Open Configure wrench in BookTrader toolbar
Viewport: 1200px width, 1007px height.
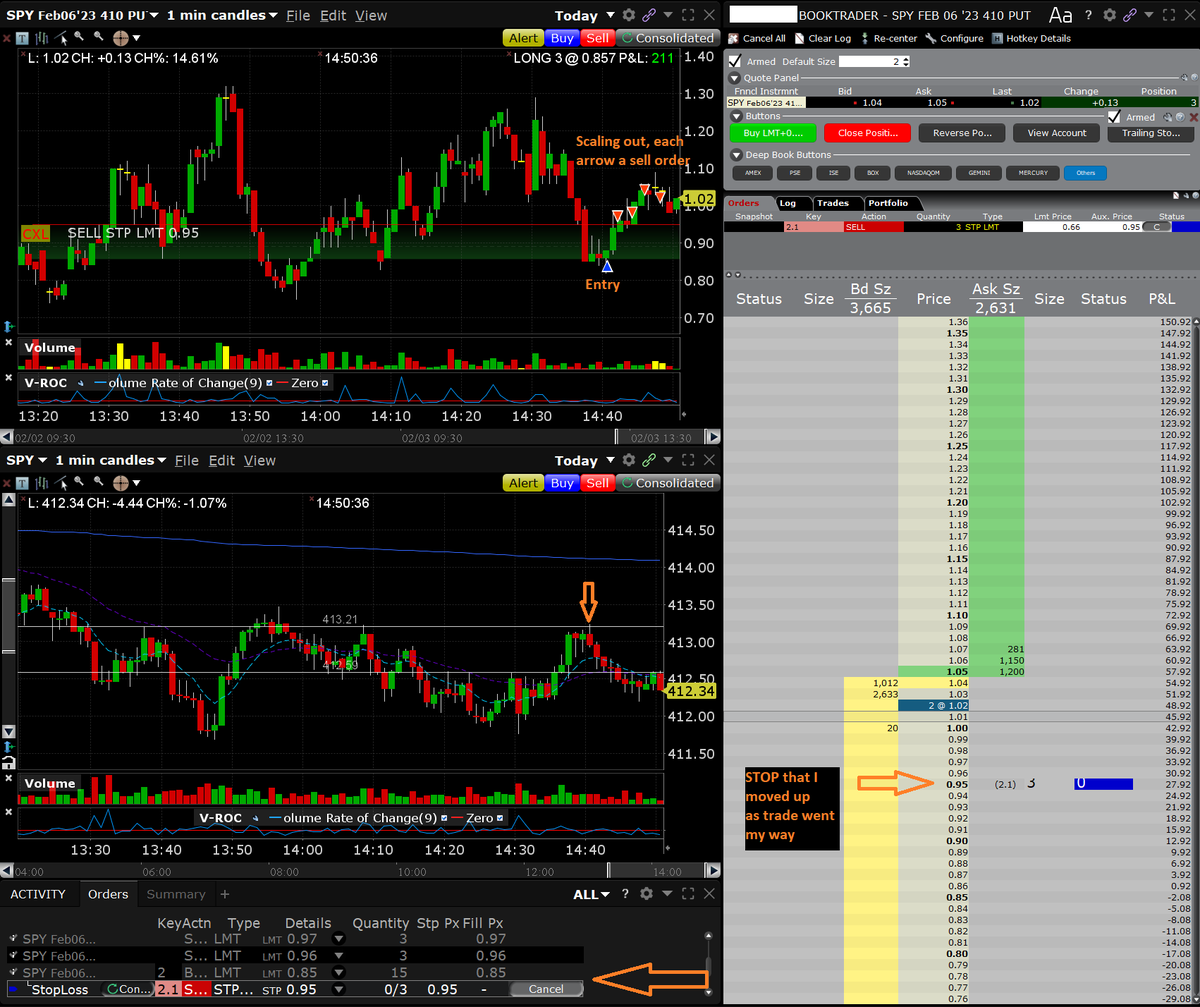[955, 38]
